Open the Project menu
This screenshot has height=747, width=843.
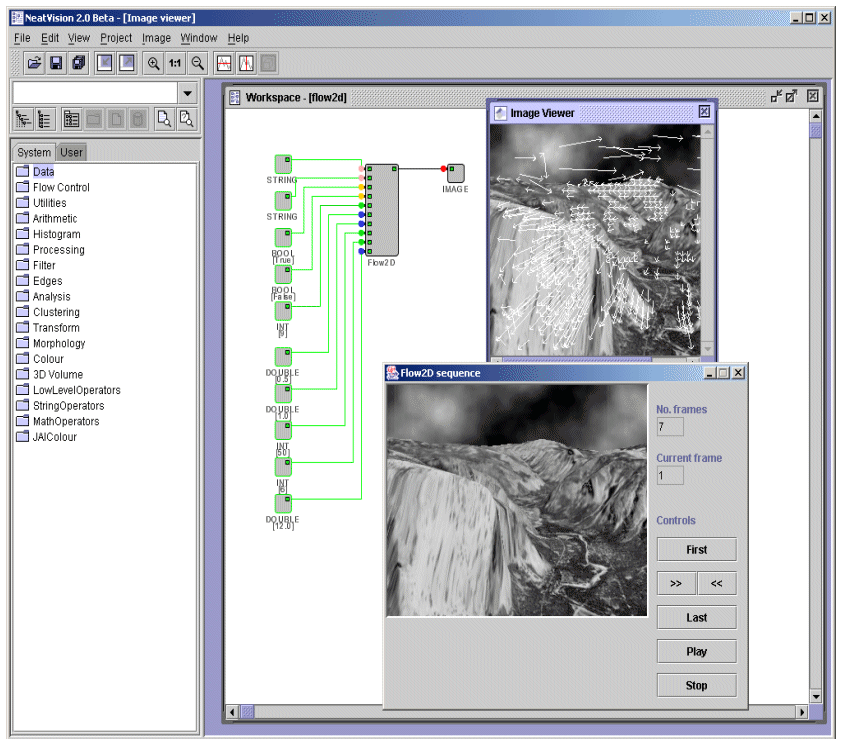coord(116,38)
